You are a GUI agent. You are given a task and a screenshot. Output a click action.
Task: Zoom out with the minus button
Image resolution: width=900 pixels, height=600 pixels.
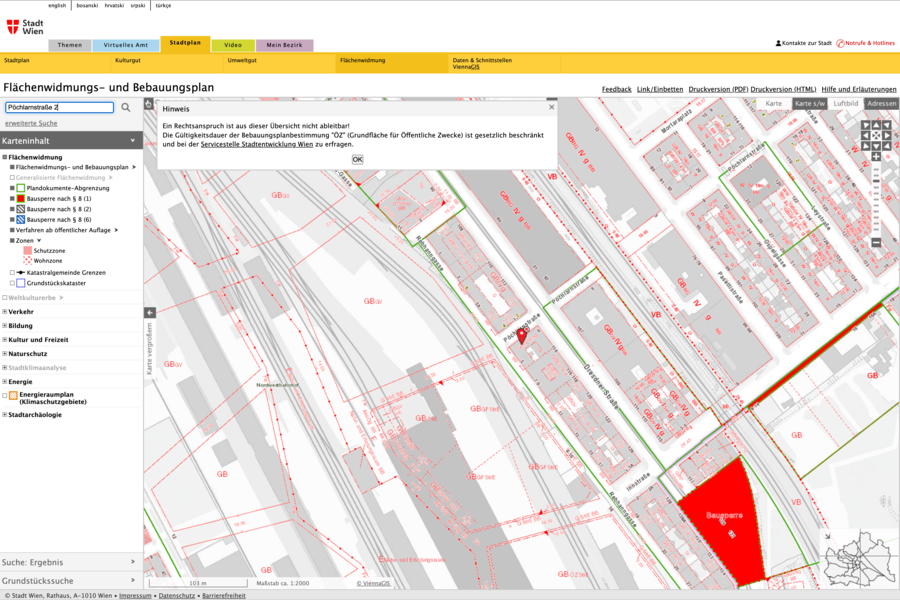click(x=876, y=242)
